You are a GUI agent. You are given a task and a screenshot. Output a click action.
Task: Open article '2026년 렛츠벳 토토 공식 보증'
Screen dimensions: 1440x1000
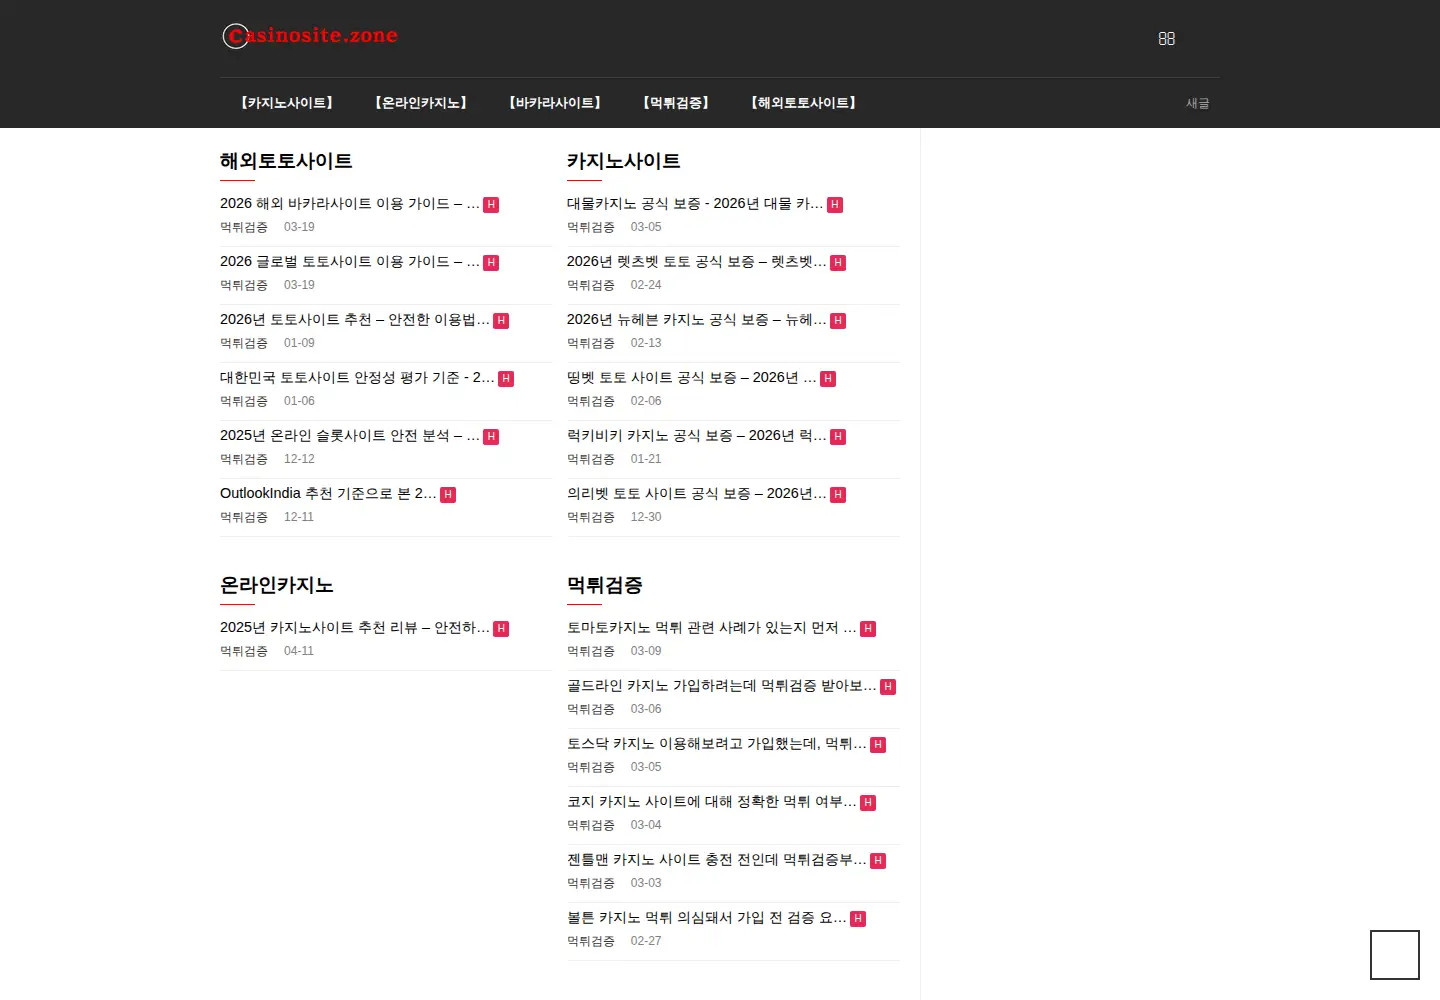697,262
